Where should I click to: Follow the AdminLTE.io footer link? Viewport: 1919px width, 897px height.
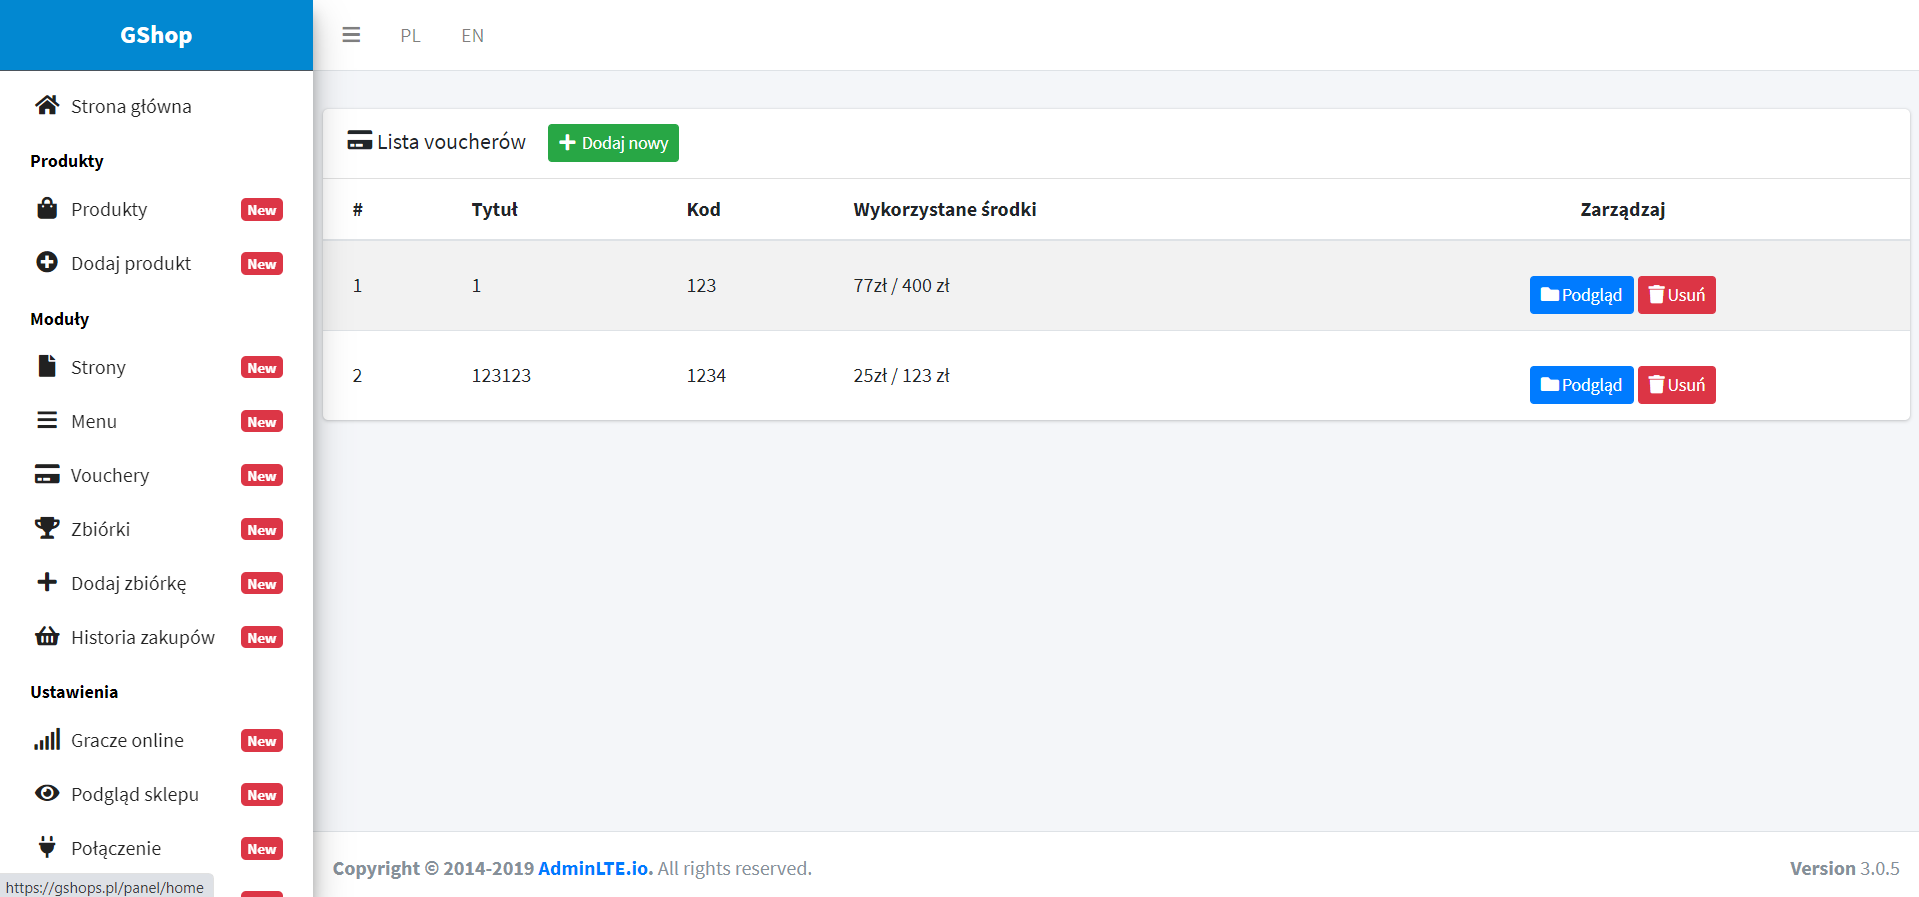[594, 868]
